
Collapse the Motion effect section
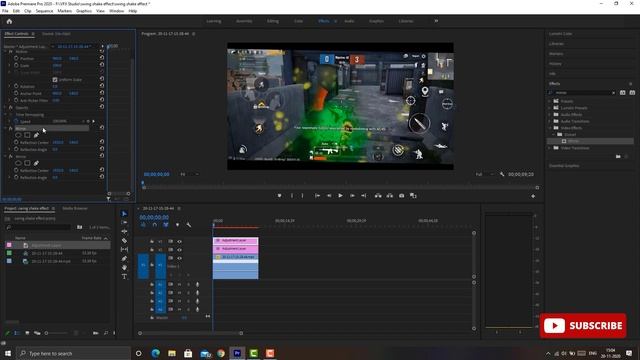5,52
